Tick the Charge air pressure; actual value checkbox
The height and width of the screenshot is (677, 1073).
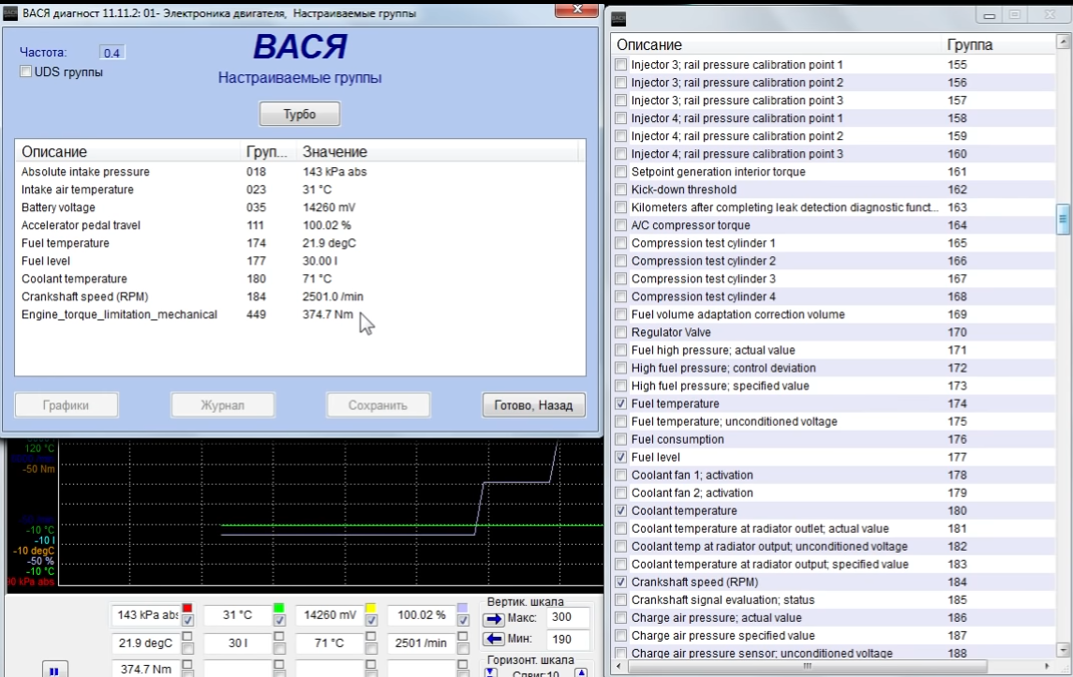621,618
